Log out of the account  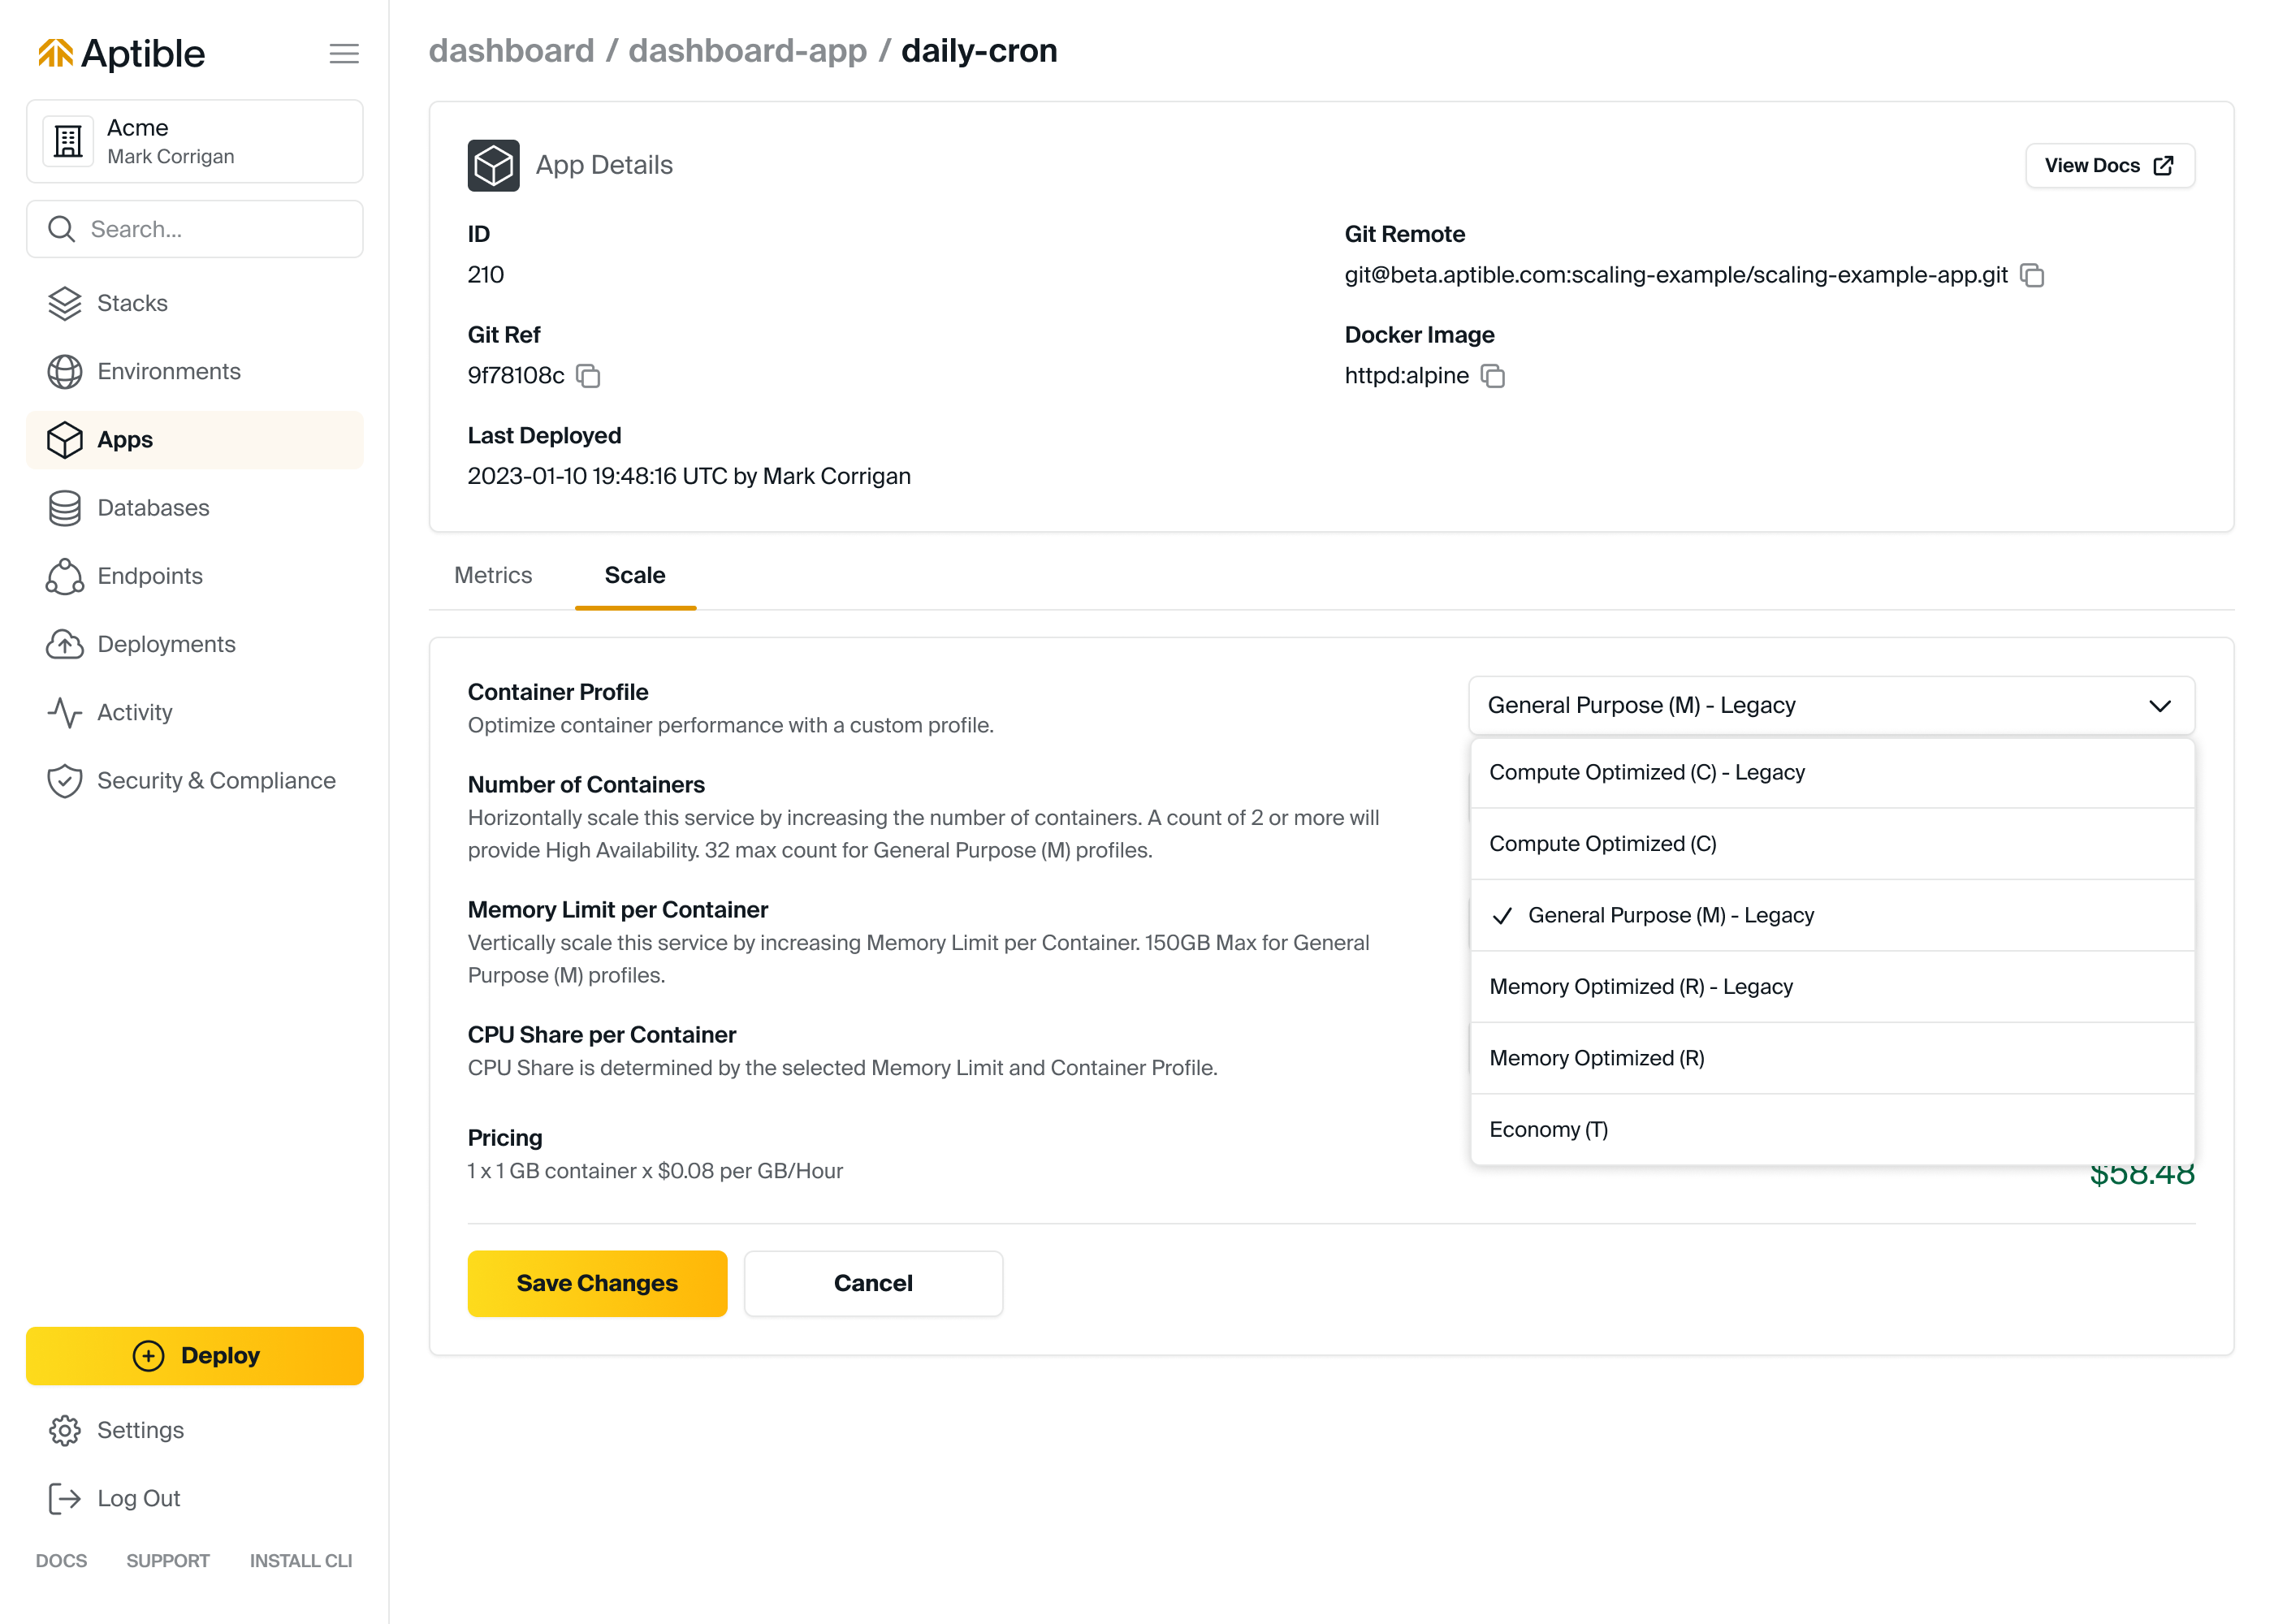click(138, 1498)
